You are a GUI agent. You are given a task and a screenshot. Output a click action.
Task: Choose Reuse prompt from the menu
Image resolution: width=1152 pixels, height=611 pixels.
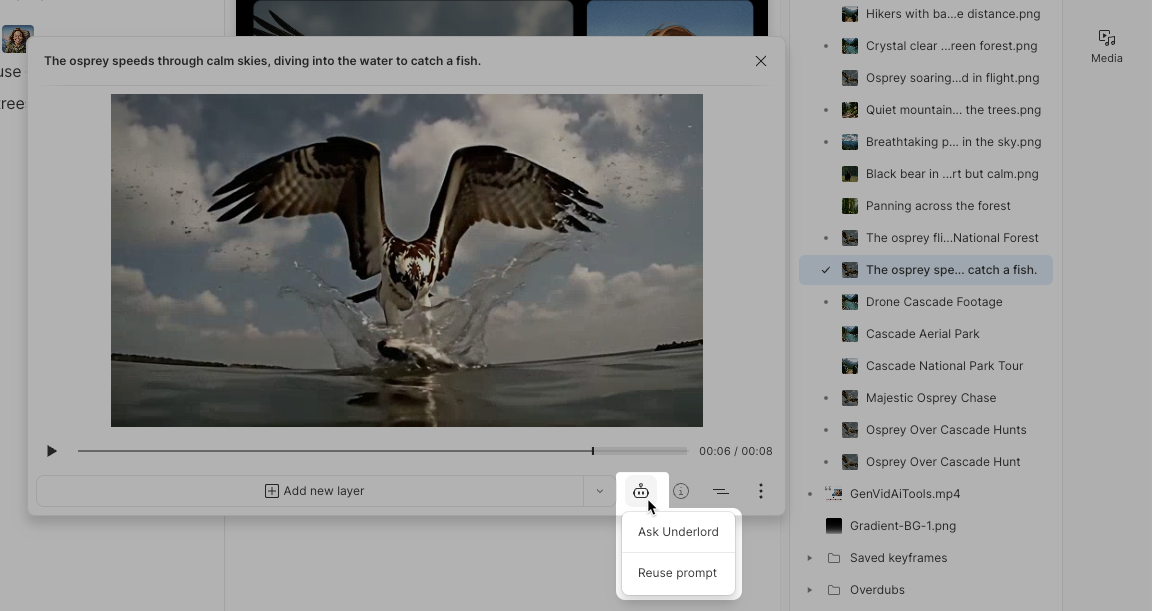[x=677, y=573]
